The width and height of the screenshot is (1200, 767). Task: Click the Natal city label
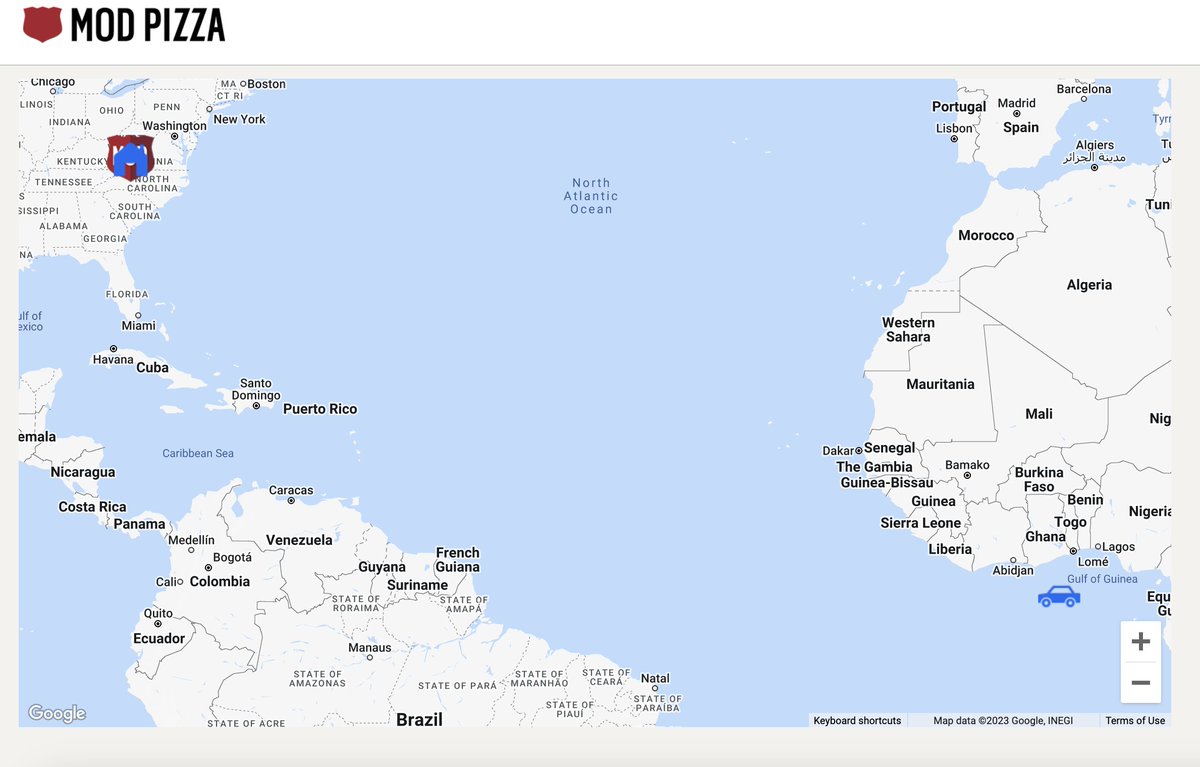pyautogui.click(x=655, y=678)
